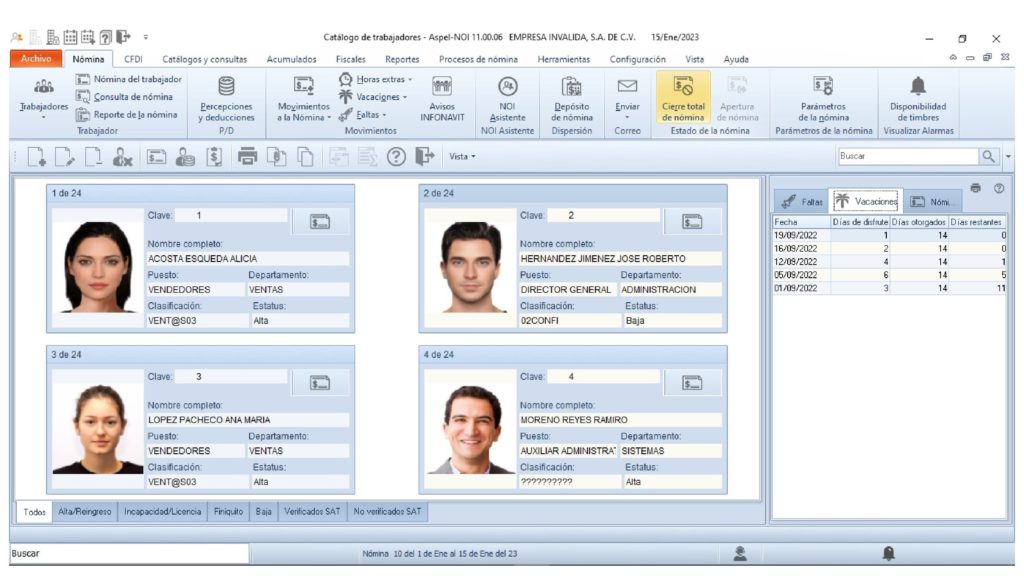This screenshot has height=576, width=1024.
Task: Click the bottom Buscar search field
Action: point(128,553)
